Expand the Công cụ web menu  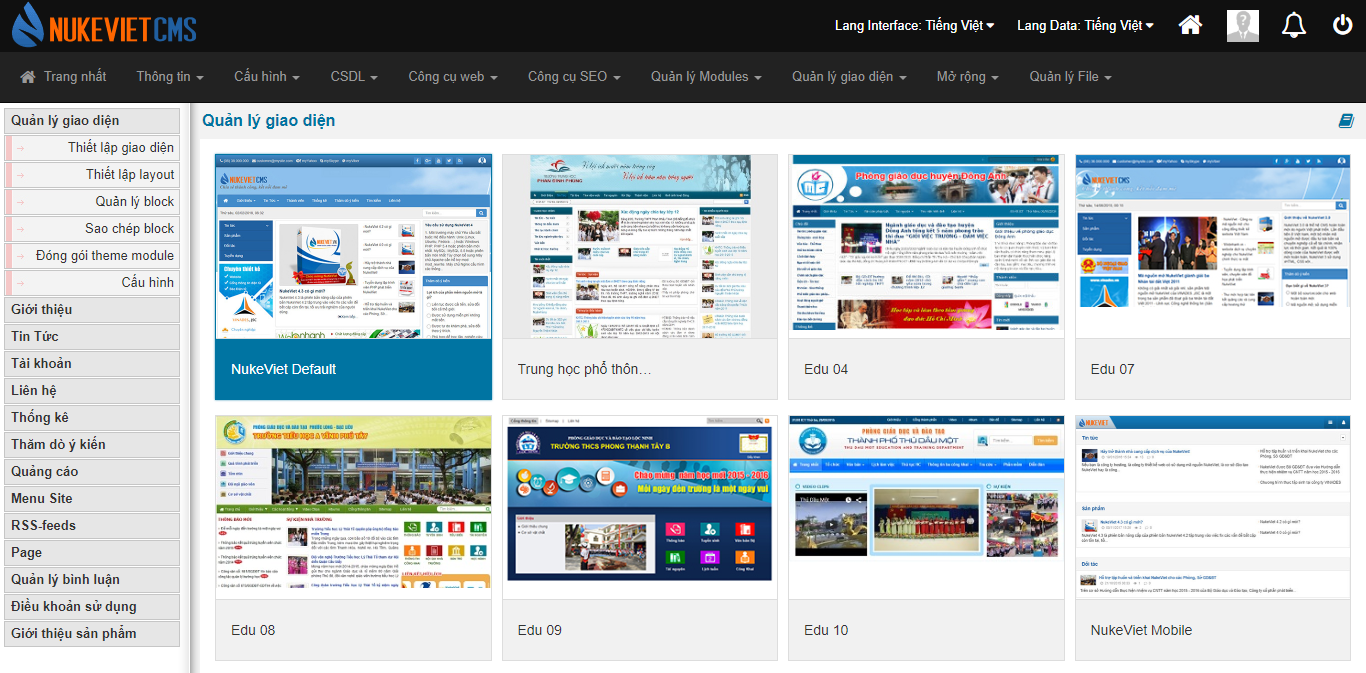coord(453,77)
